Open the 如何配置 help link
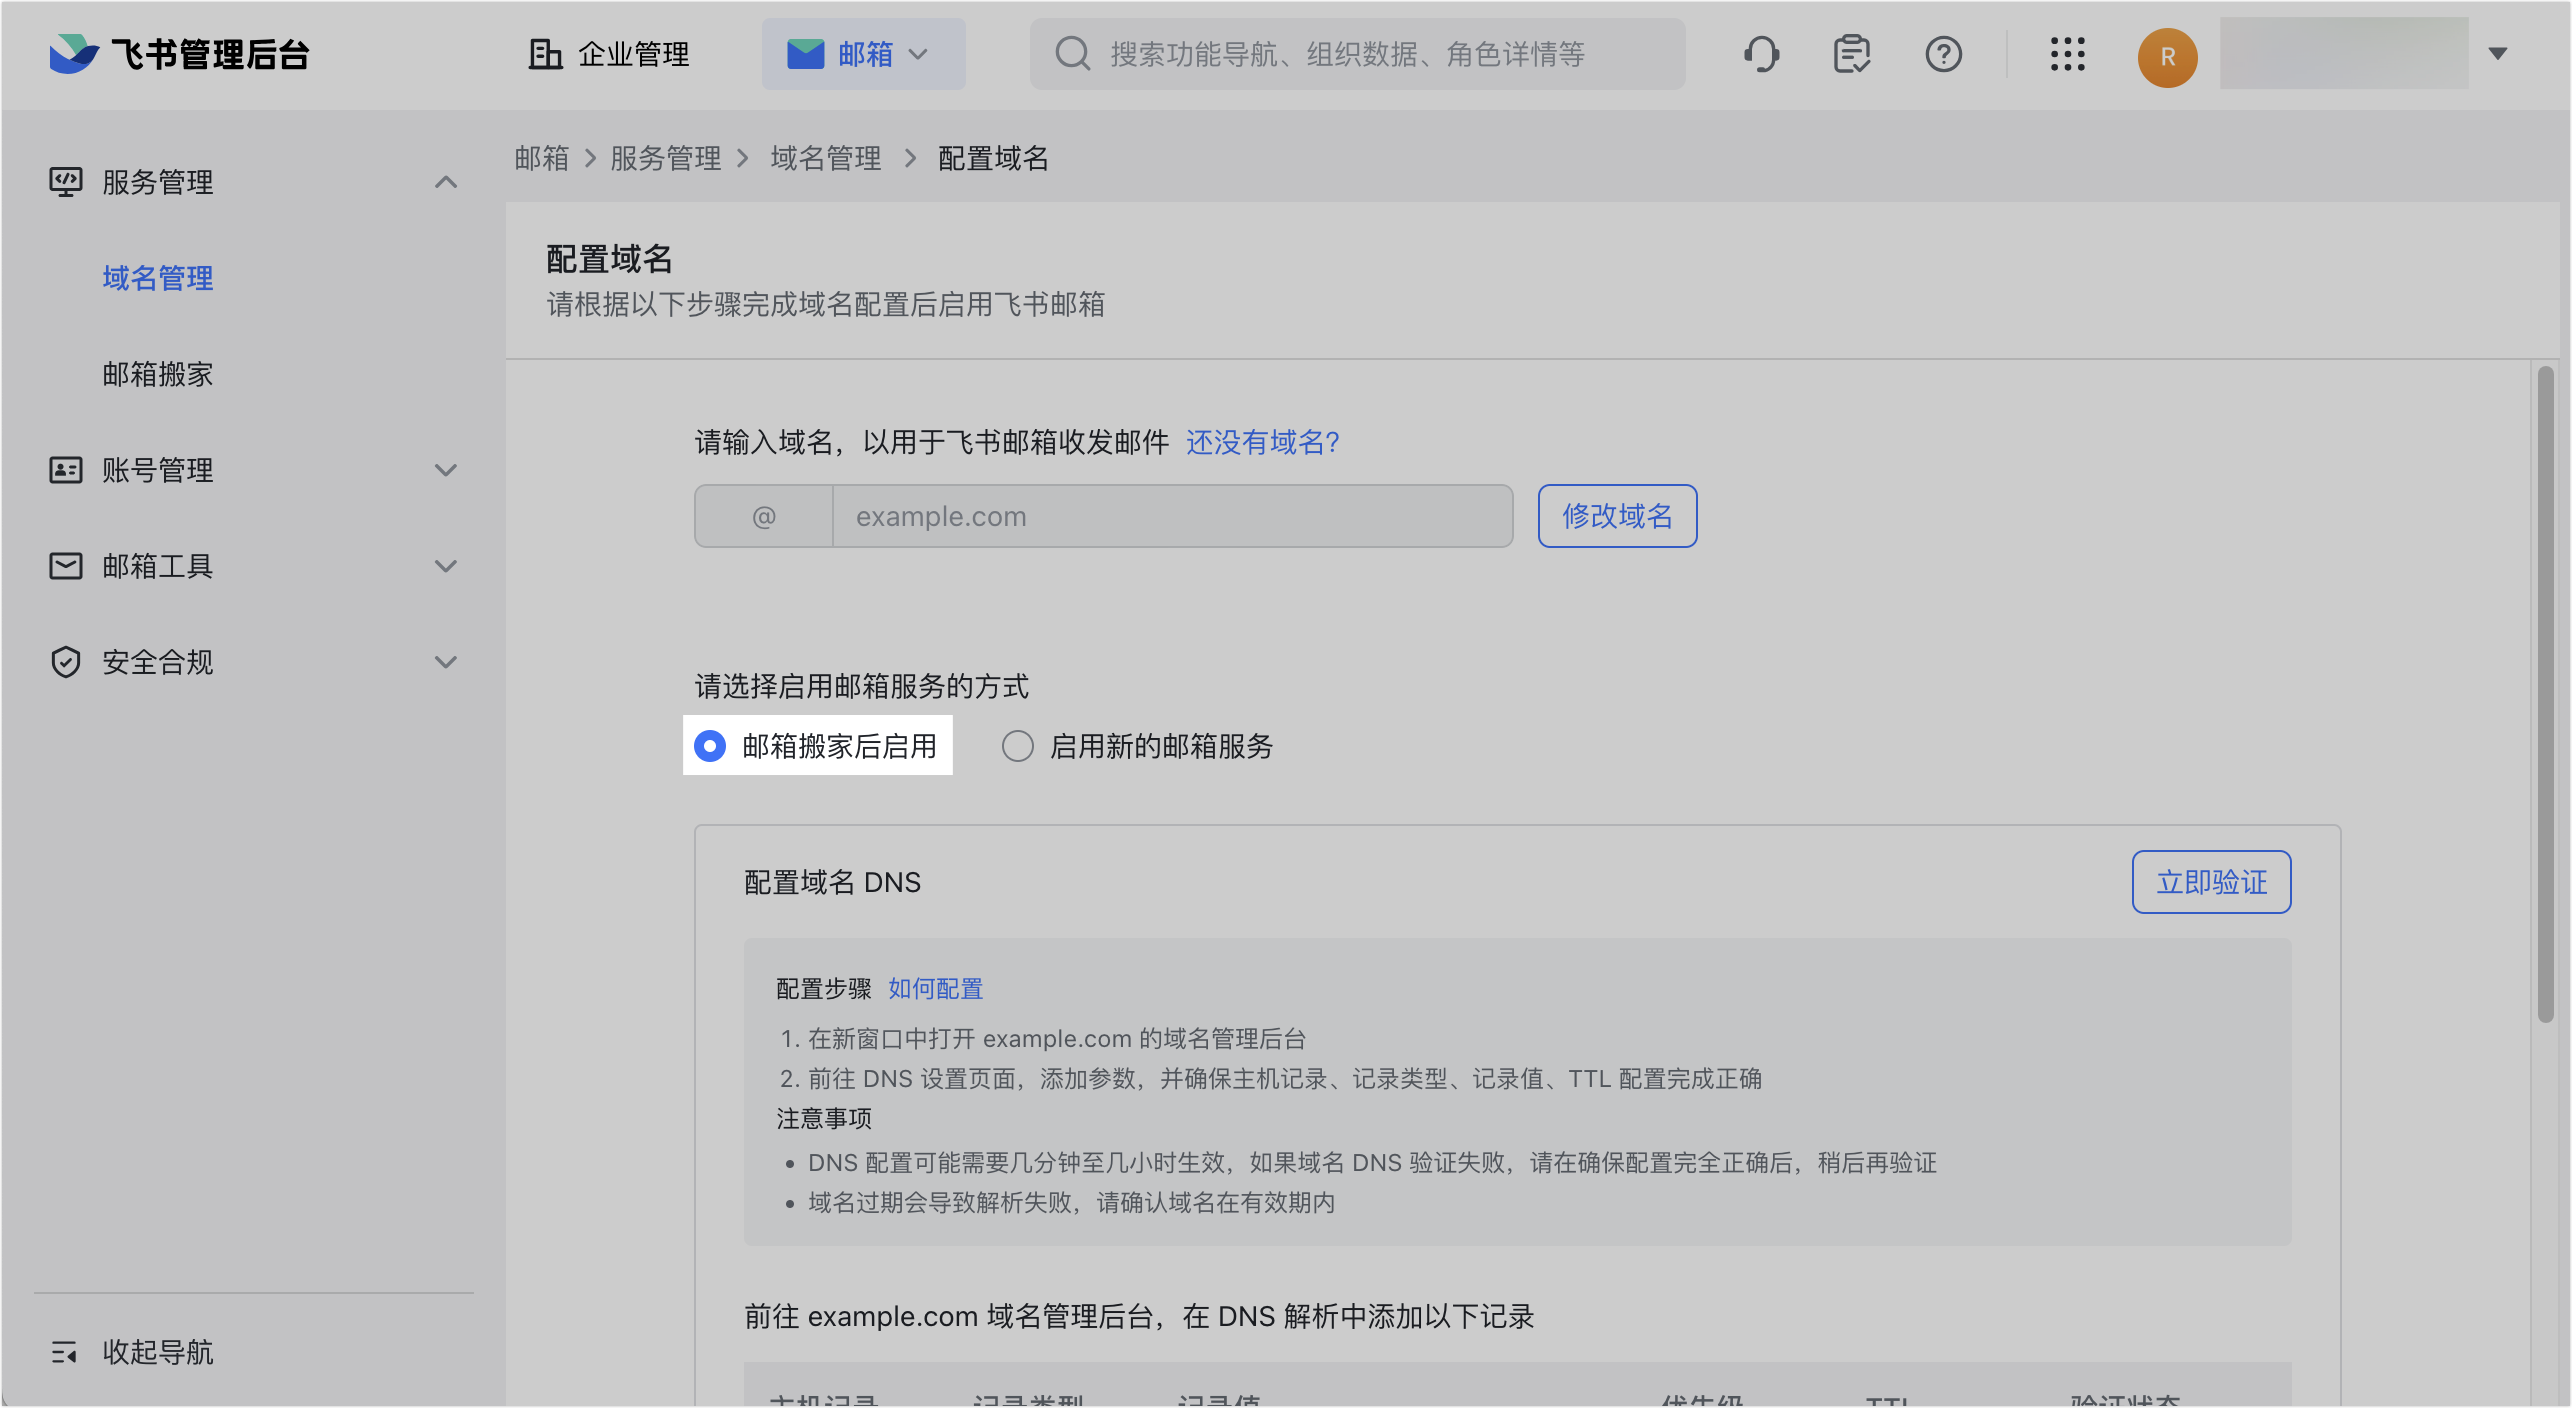Viewport: 2572px width, 1408px height. 936,989
